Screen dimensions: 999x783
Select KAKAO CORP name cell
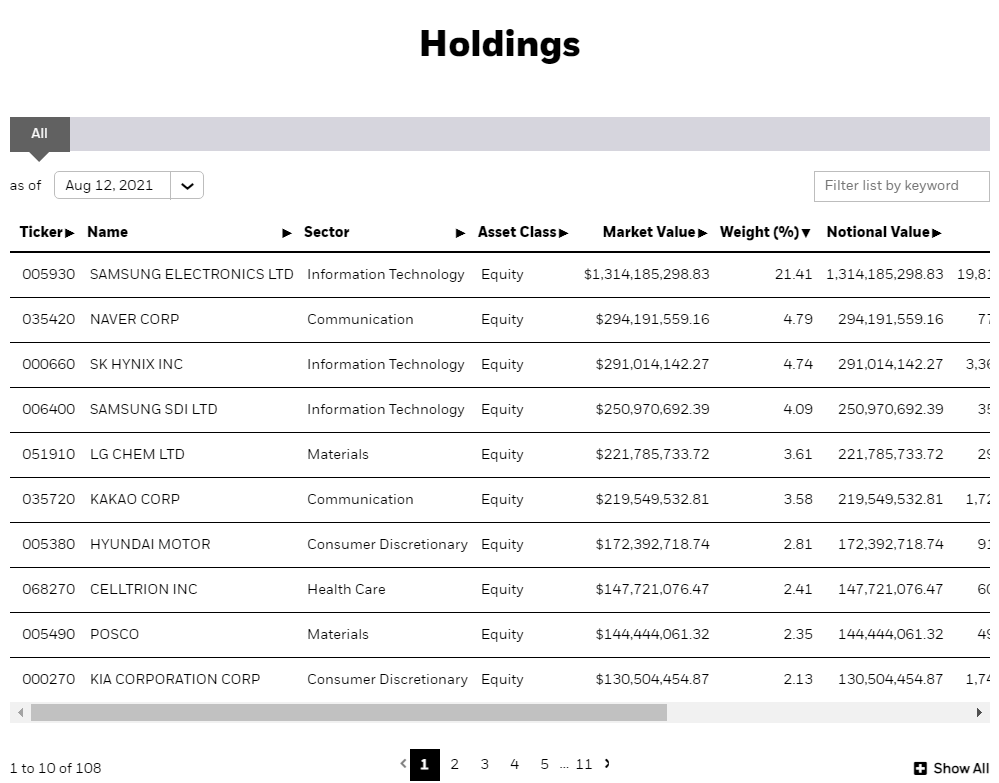pyautogui.click(x=134, y=499)
